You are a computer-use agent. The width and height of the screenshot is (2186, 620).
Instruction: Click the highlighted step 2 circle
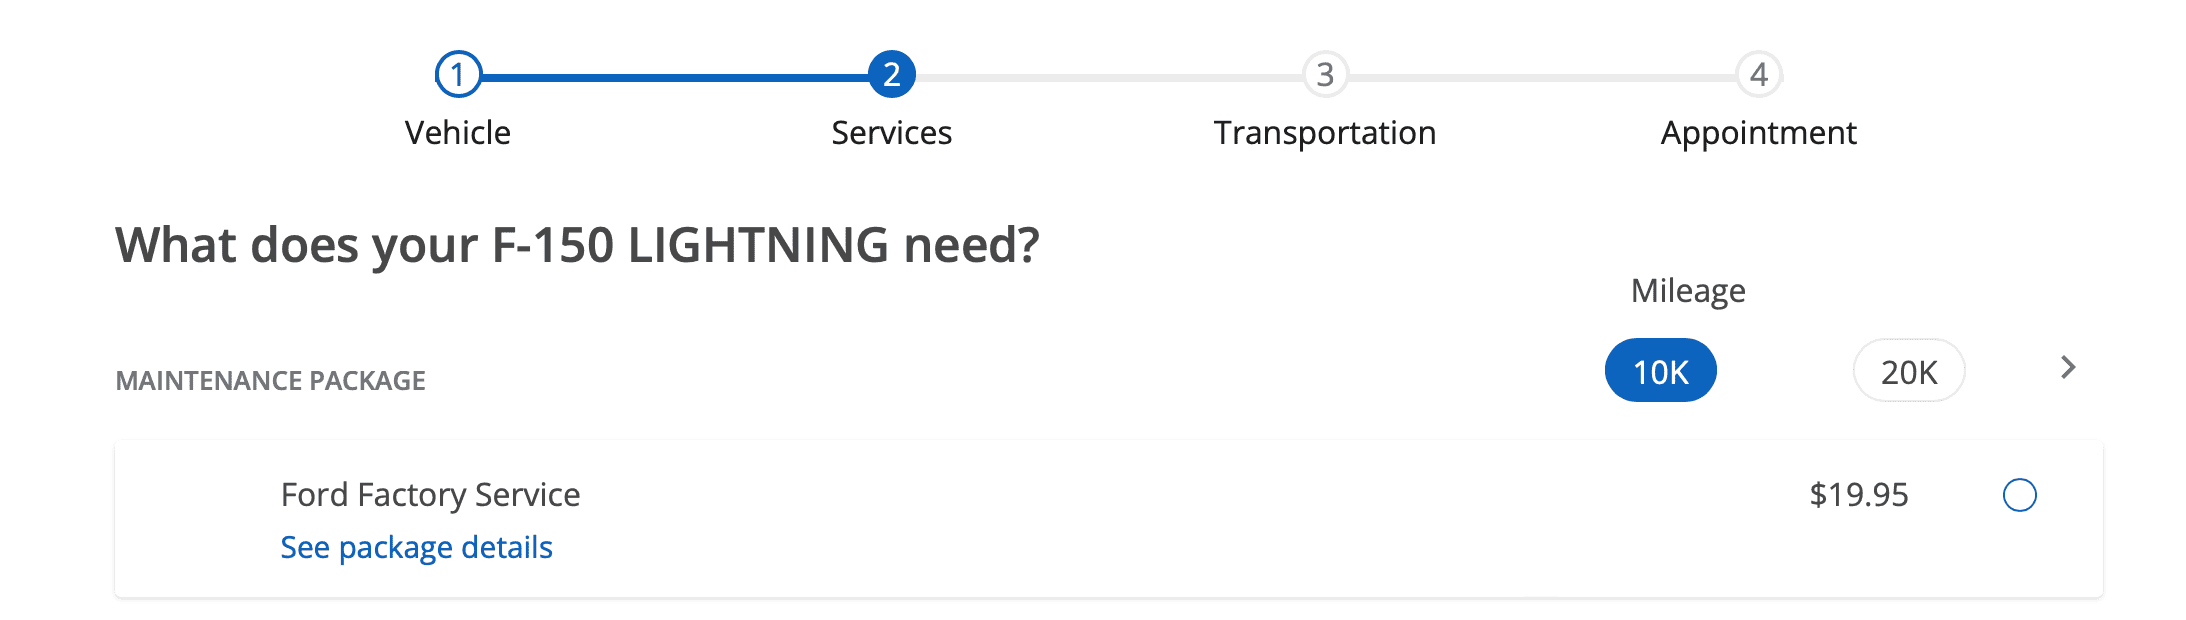pyautogui.click(x=891, y=75)
